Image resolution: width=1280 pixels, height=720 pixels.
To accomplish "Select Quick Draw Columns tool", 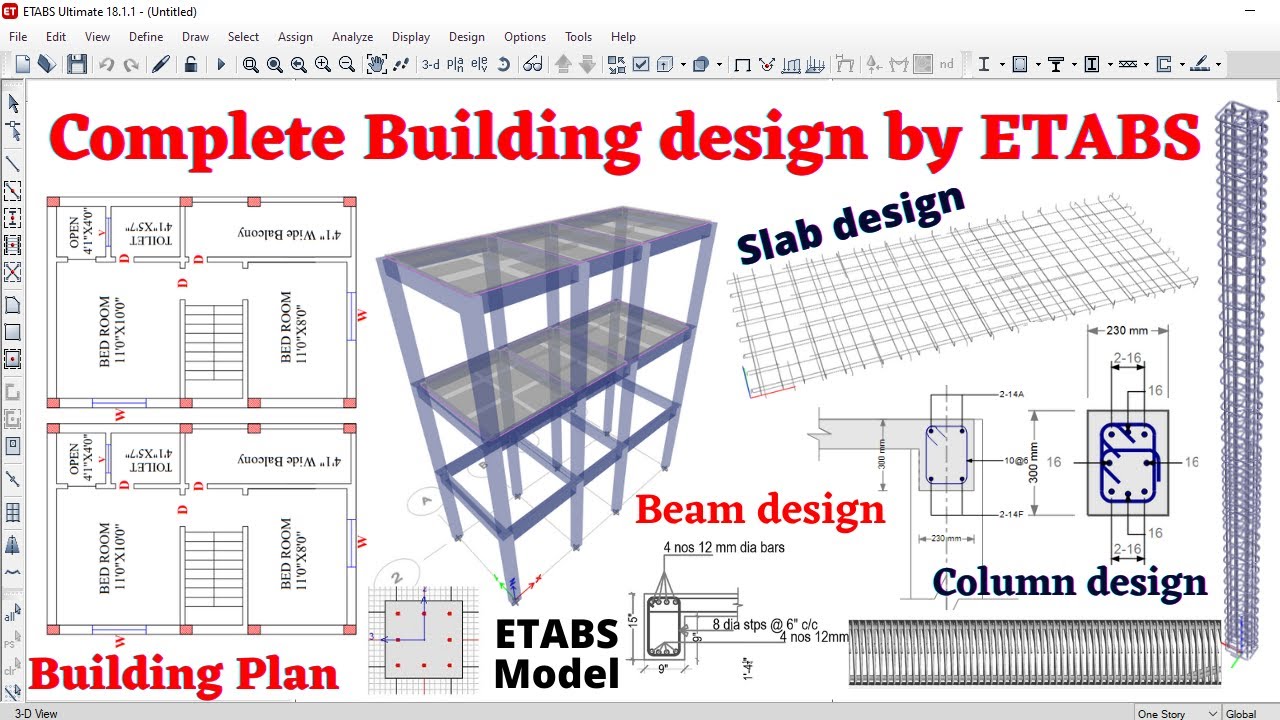I will pos(13,217).
